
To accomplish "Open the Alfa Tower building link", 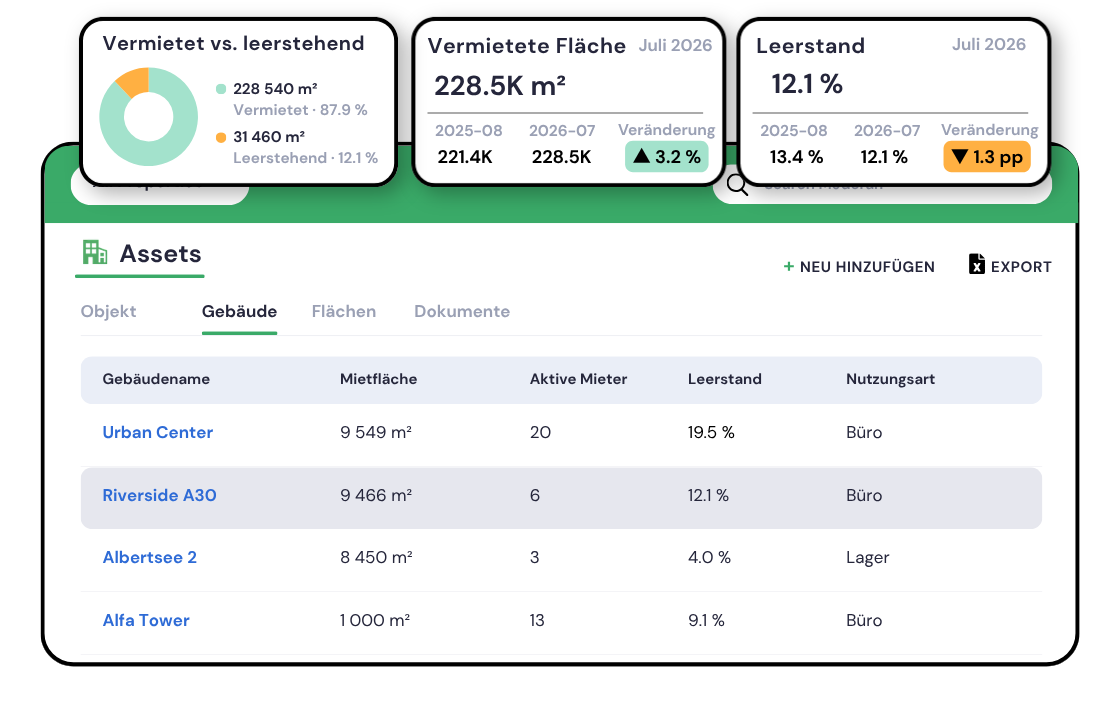I will click(146, 620).
